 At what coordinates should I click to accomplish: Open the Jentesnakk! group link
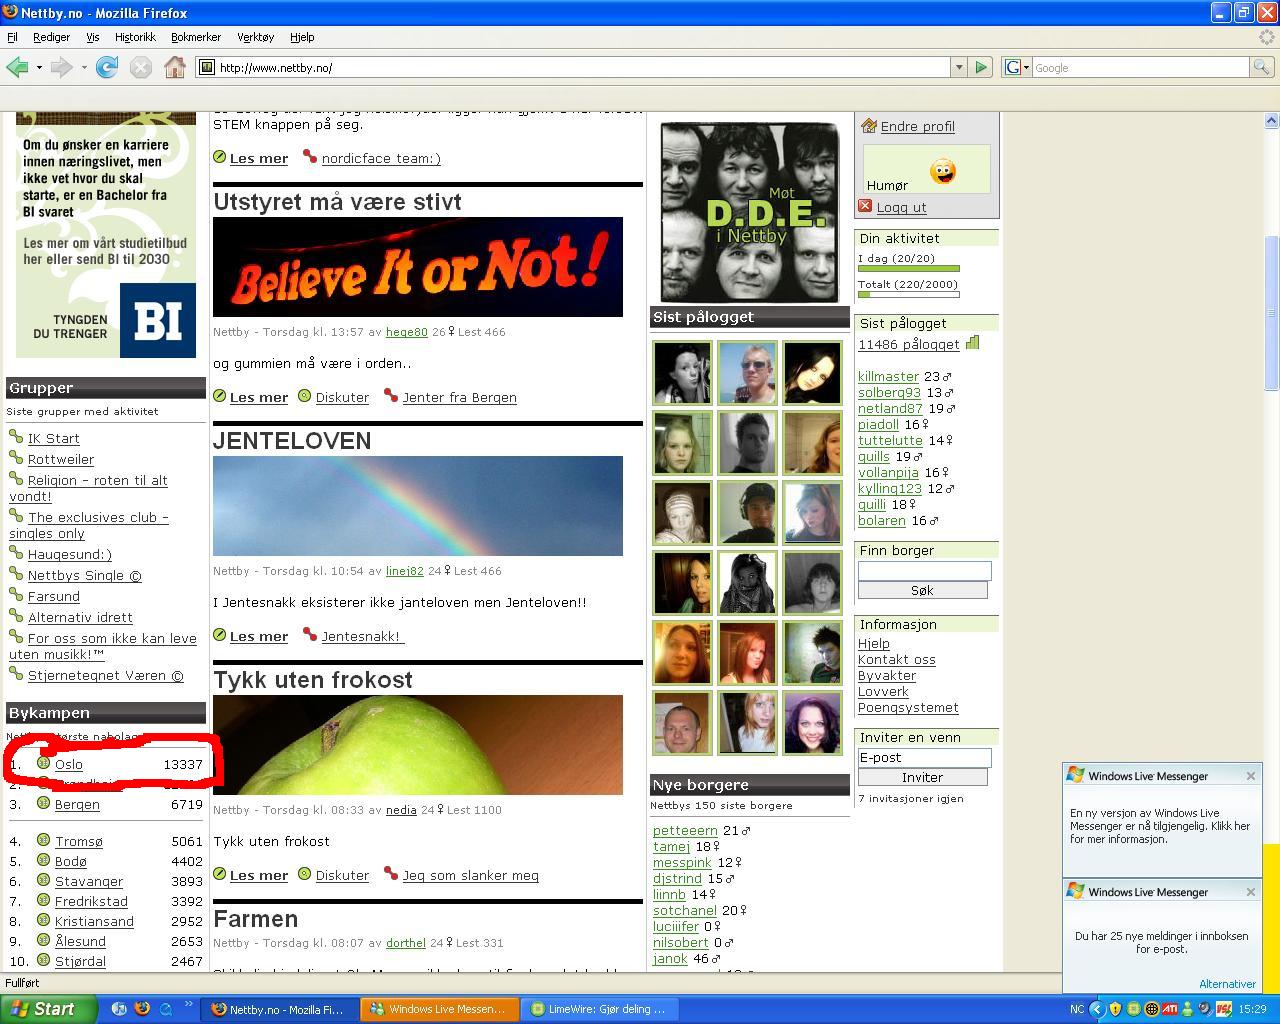tap(362, 636)
